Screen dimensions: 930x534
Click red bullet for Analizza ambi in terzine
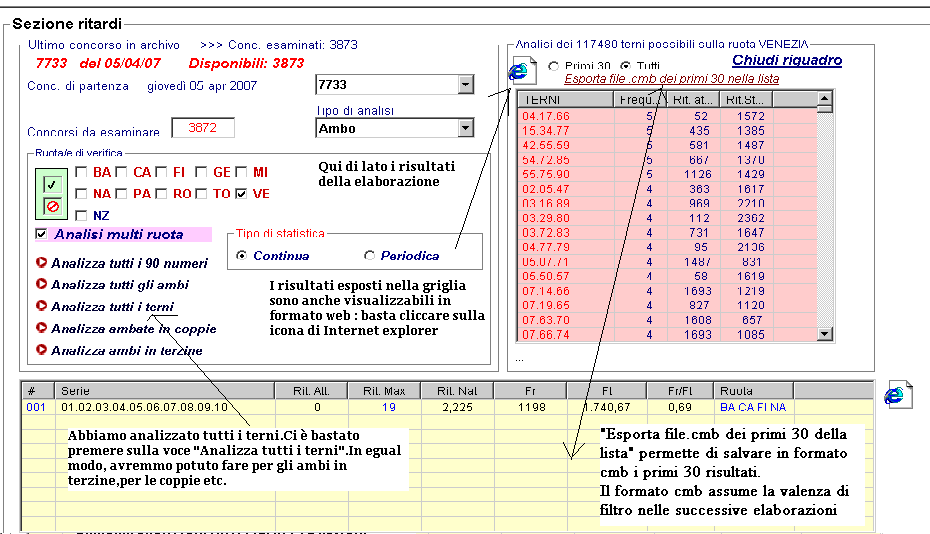pyautogui.click(x=41, y=349)
